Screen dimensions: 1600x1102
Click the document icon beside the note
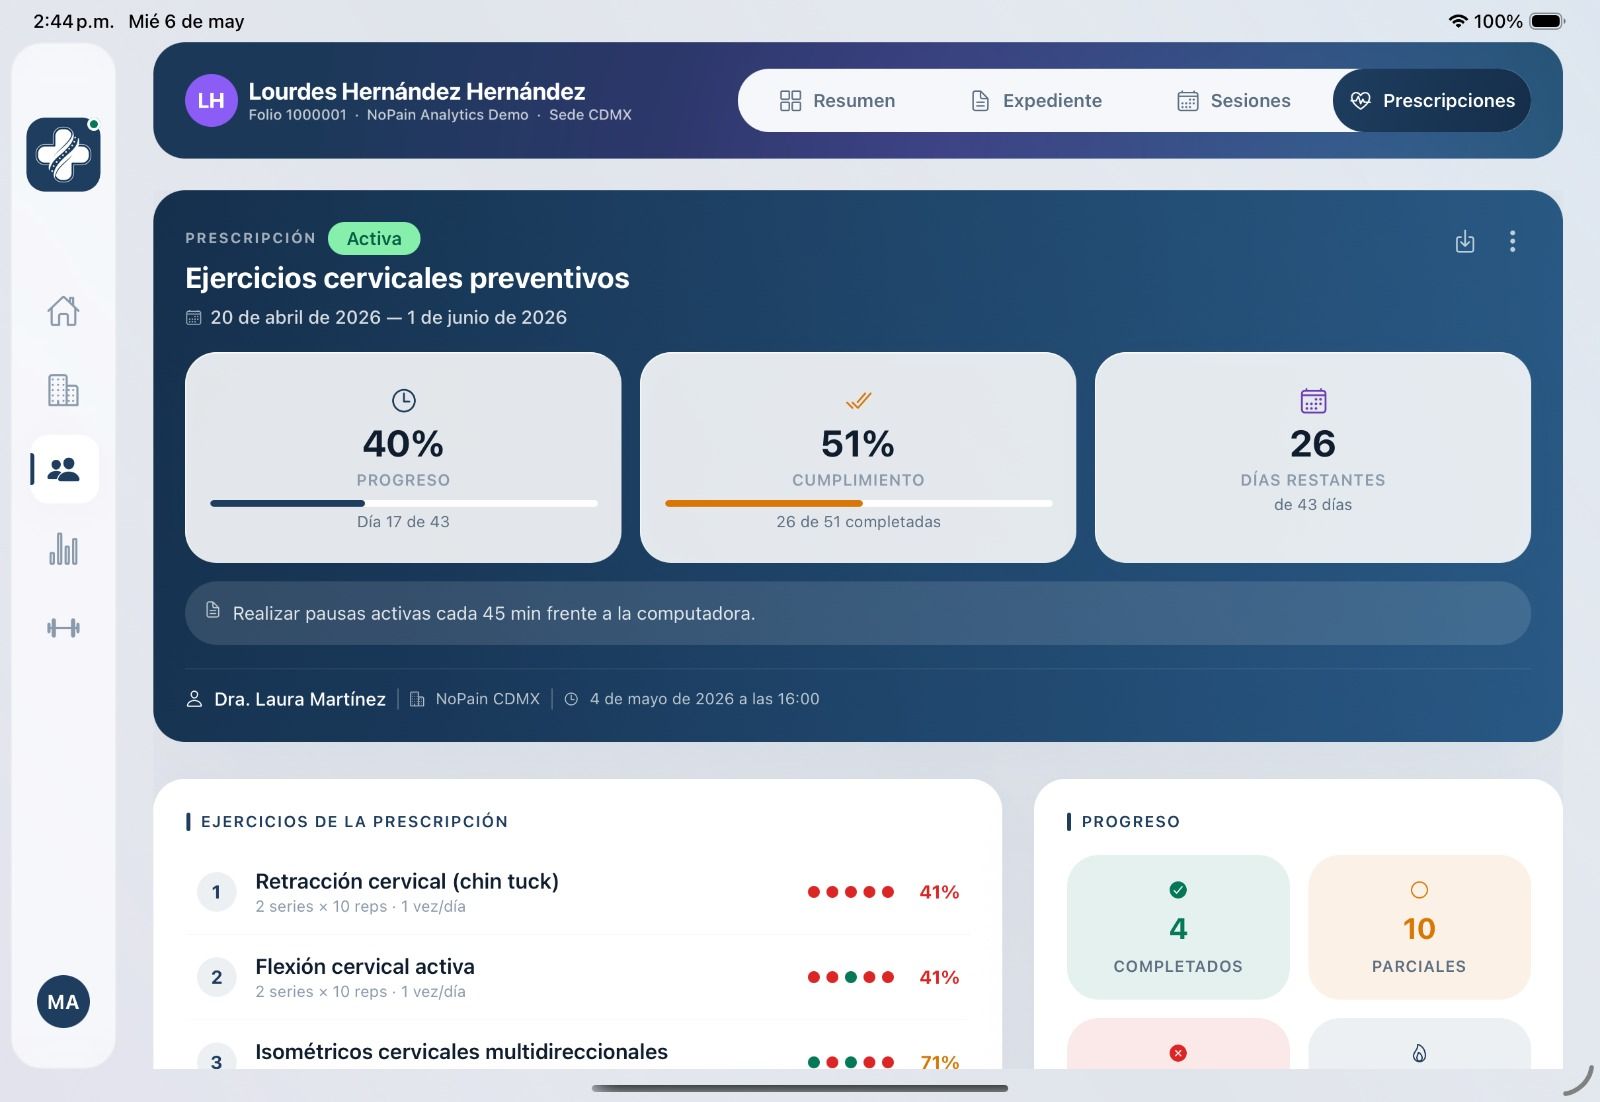pyautogui.click(x=212, y=610)
